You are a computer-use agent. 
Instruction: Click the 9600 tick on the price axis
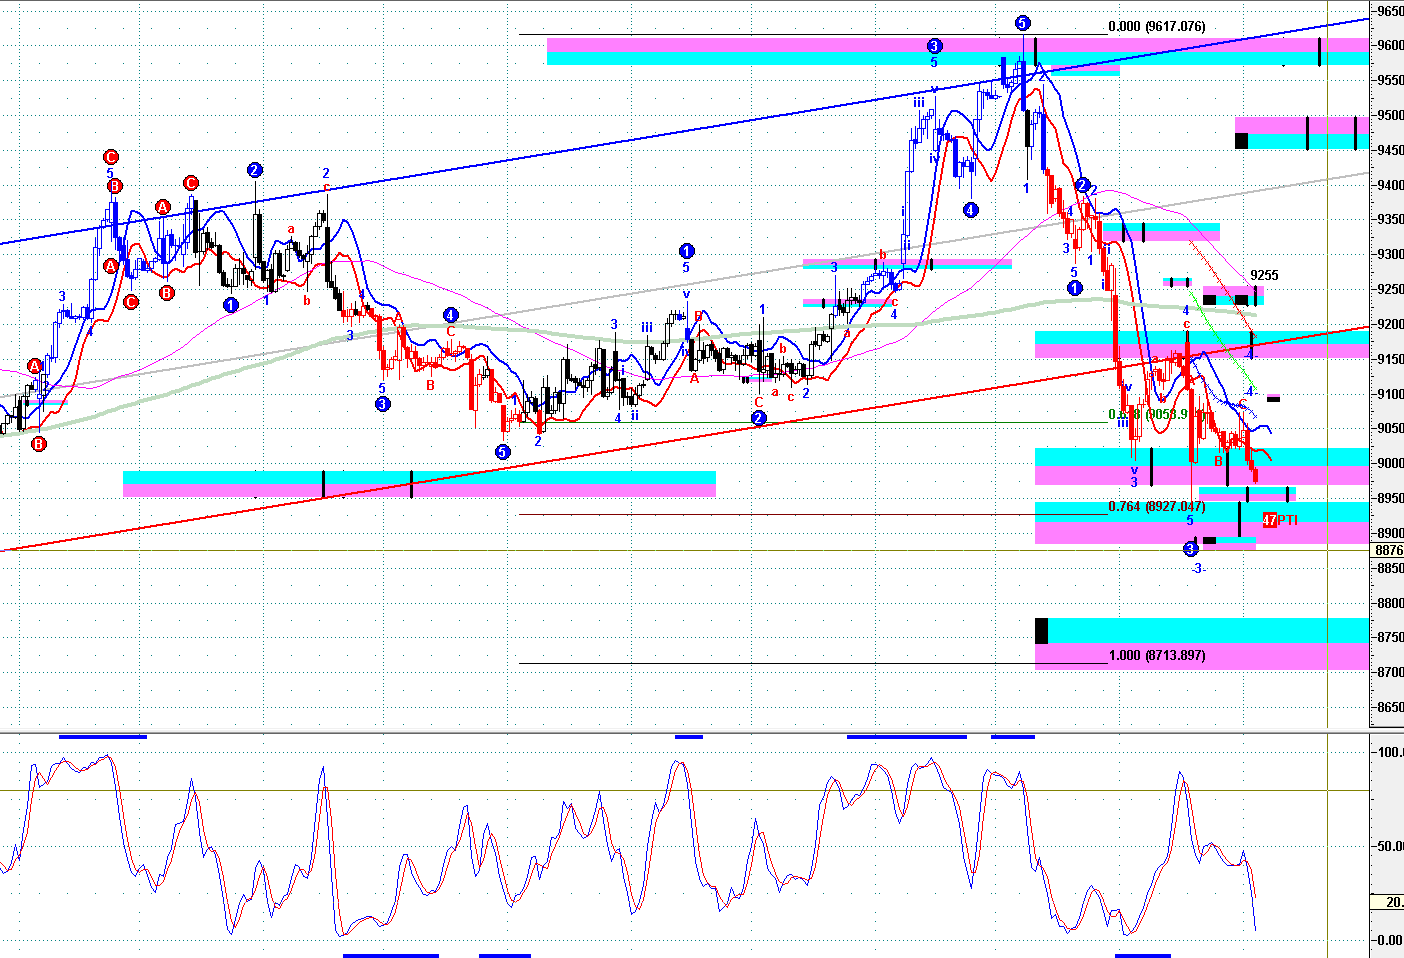point(1389,45)
